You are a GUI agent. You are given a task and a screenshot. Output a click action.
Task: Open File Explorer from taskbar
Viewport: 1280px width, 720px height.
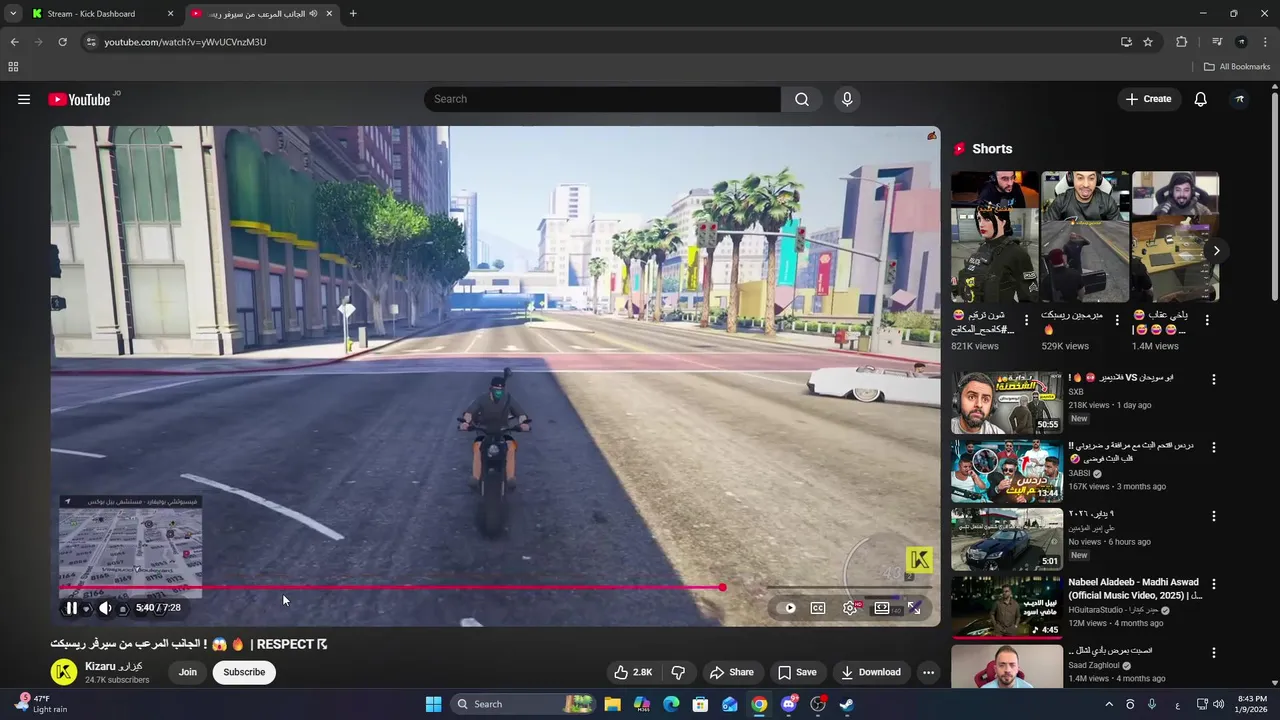tap(613, 704)
